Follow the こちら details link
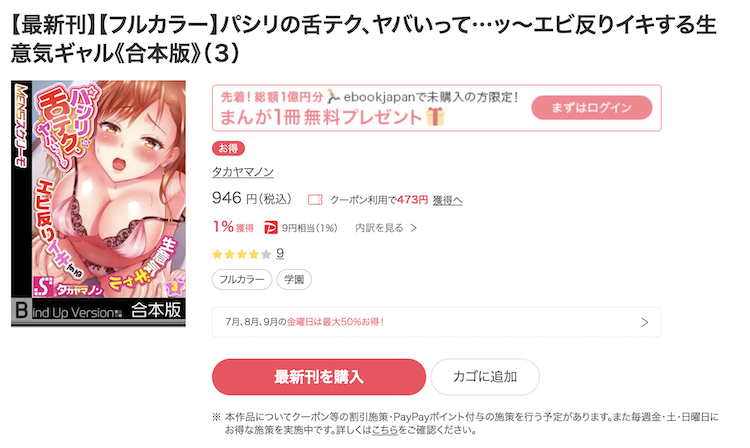The image size is (750, 448). pyautogui.click(x=385, y=430)
